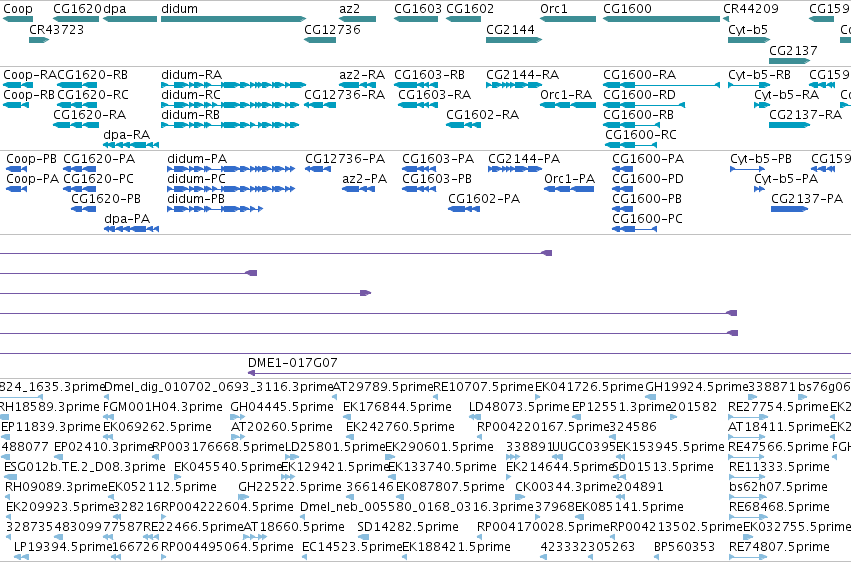The height and width of the screenshot is (562, 851).
Task: Click the CR44209 gene label
Action: tap(751, 9)
